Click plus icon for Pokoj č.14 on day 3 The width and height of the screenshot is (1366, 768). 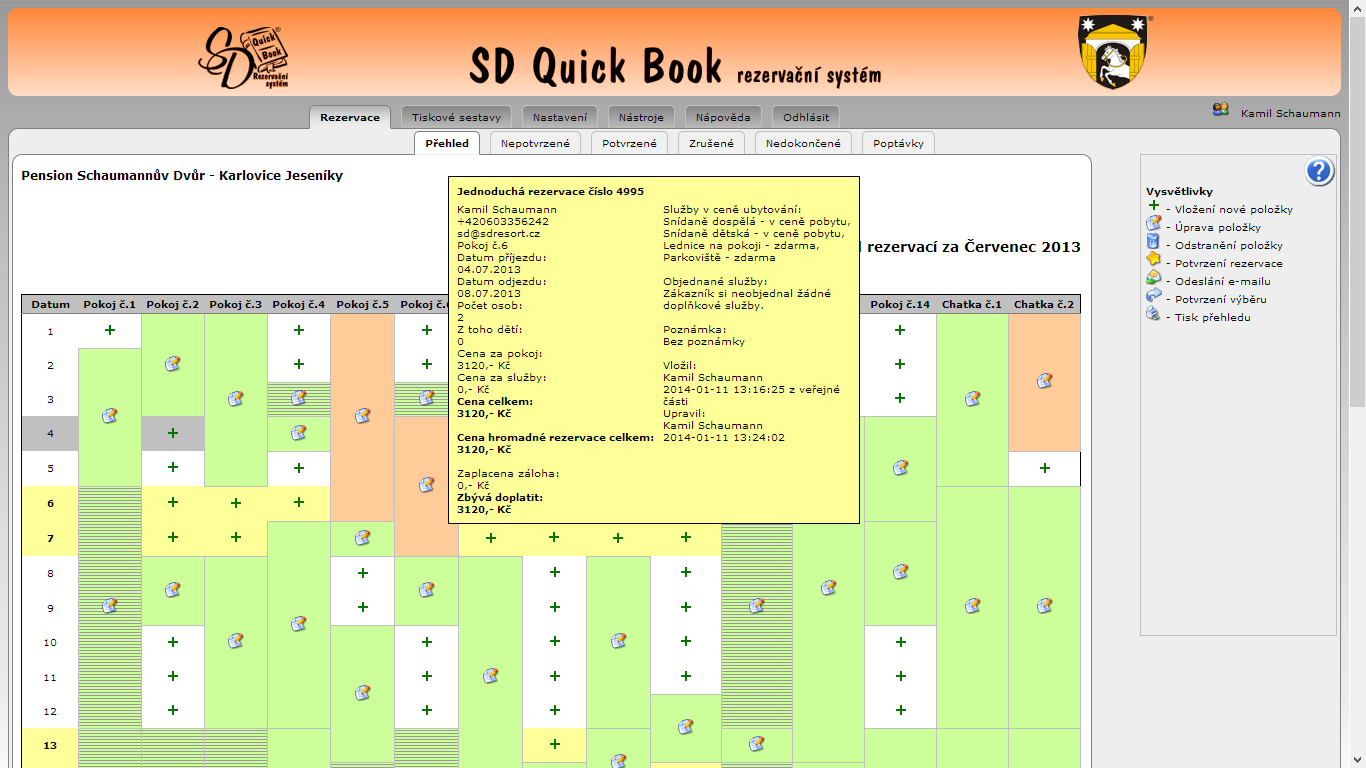tap(900, 398)
